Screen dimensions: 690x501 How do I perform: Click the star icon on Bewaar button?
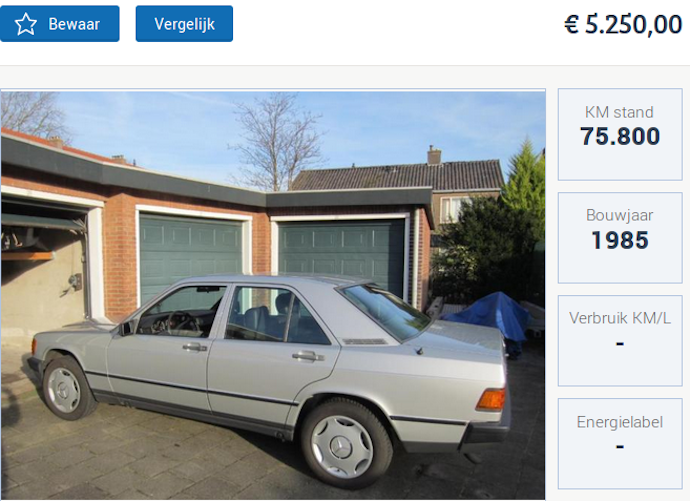[26, 24]
